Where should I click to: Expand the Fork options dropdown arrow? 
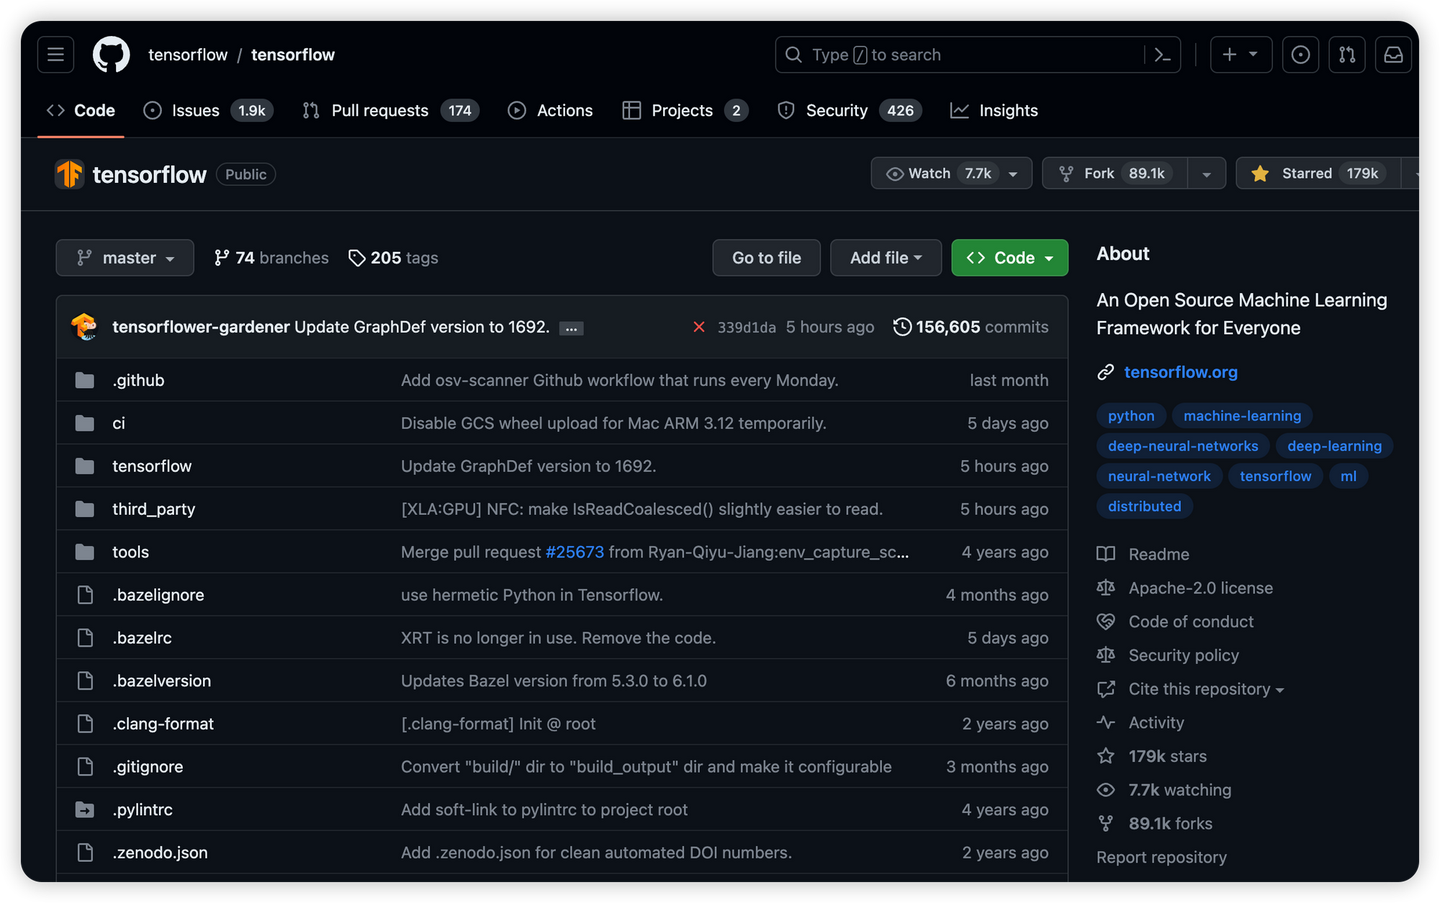point(1207,174)
